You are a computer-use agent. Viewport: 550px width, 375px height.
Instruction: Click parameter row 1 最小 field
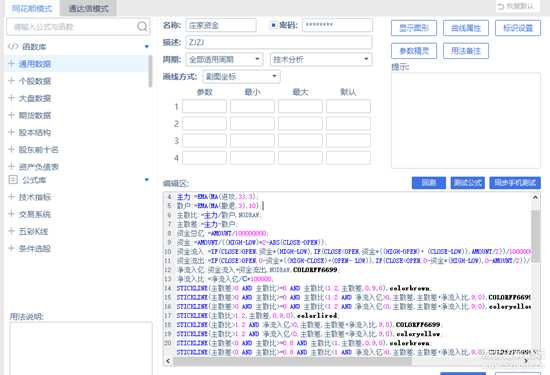[x=252, y=106]
